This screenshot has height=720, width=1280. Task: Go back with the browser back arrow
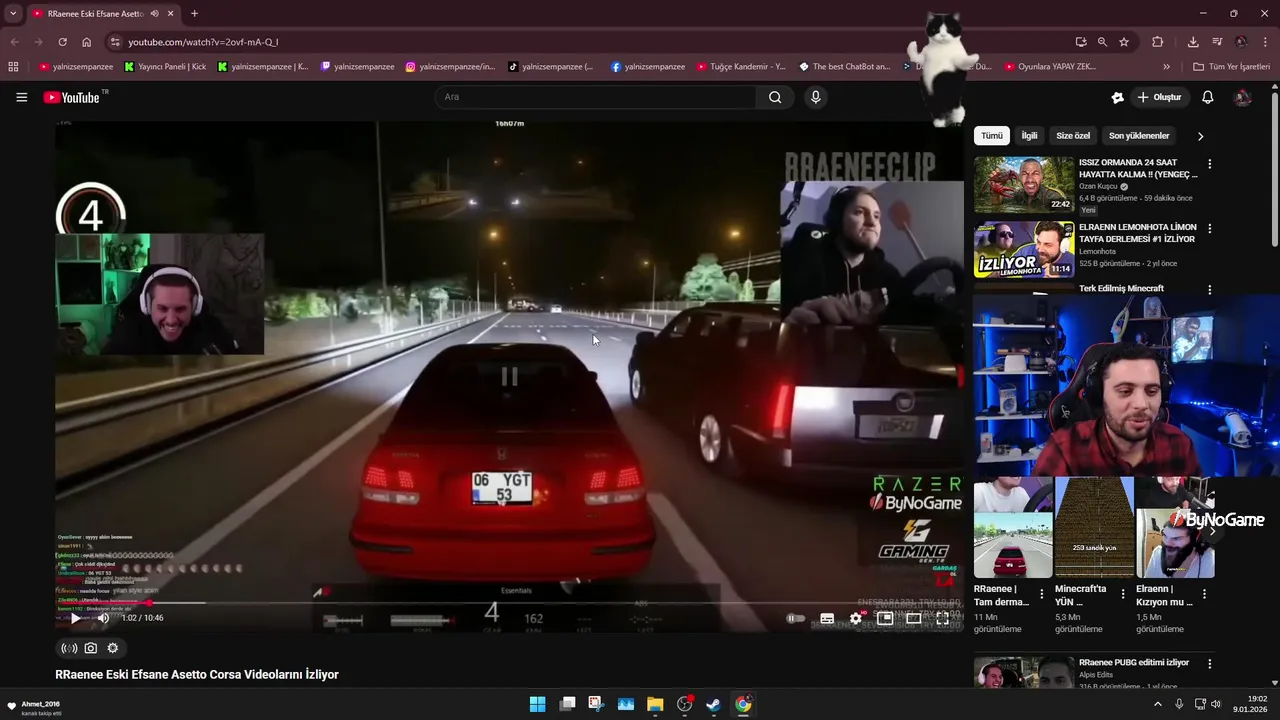(x=14, y=42)
